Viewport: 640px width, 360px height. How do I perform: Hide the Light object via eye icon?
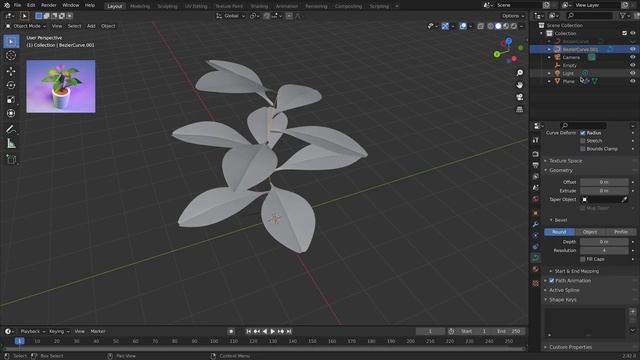click(x=632, y=73)
